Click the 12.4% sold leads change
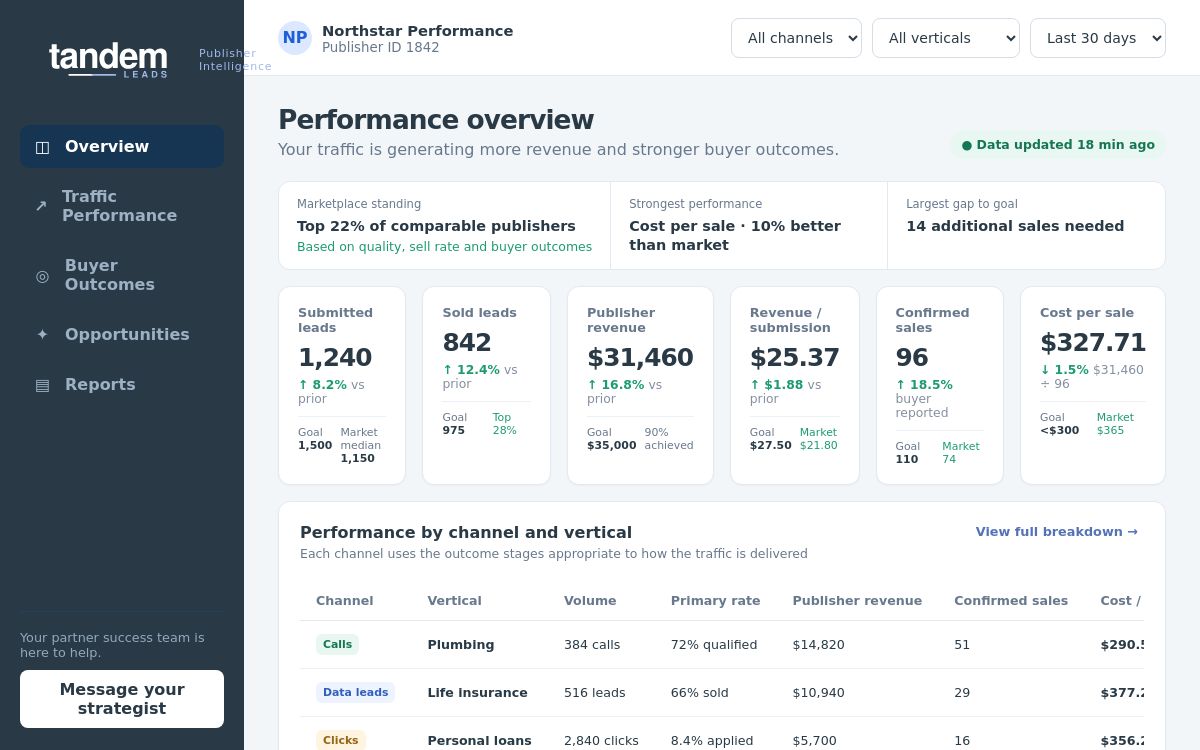Screen dimensions: 1200x750 [x=471, y=370]
